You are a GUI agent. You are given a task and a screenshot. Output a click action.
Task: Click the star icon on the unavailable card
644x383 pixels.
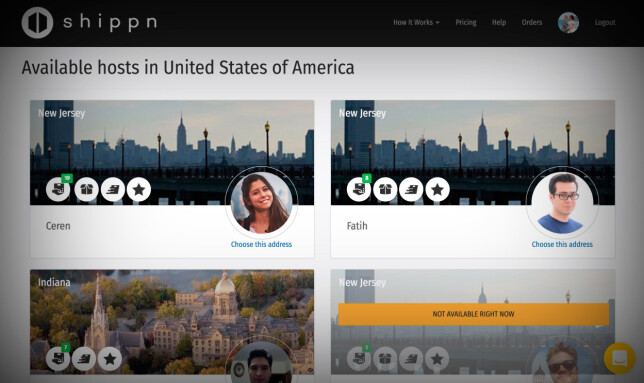(x=437, y=359)
